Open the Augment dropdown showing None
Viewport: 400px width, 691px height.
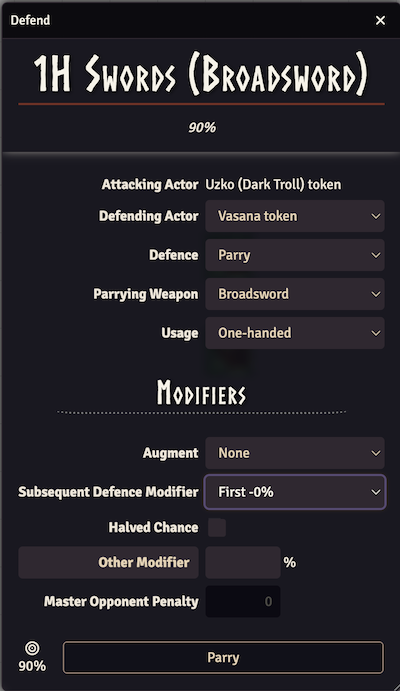[295, 453]
